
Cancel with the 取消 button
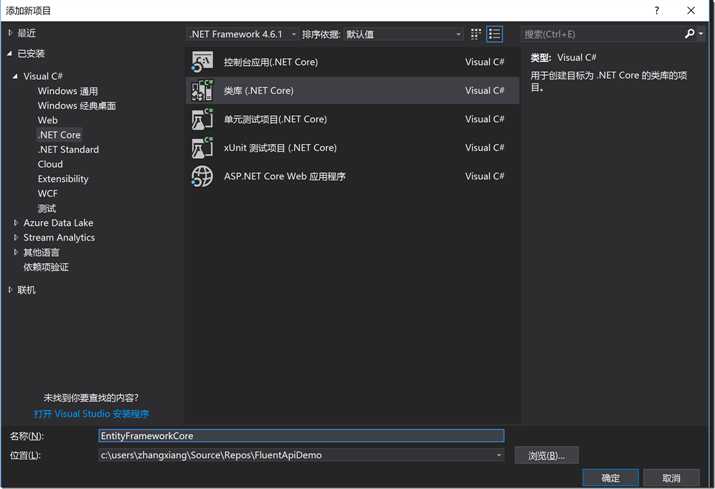671,478
